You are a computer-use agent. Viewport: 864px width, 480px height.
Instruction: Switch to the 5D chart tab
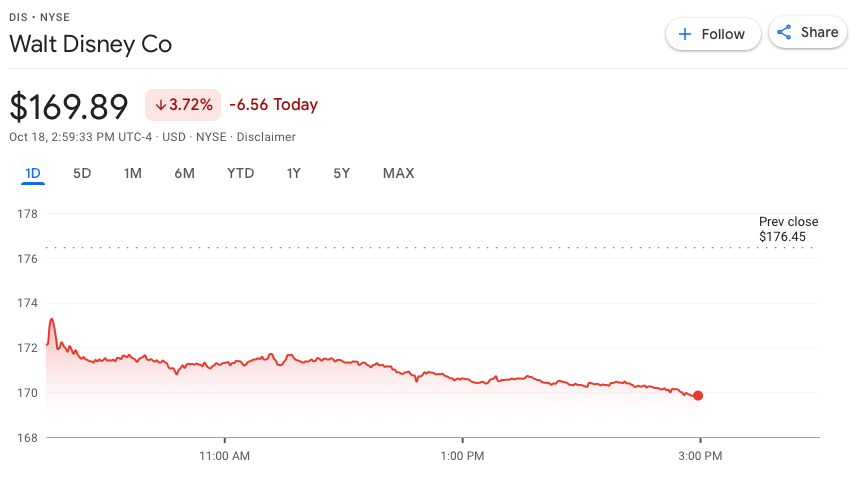pos(82,173)
